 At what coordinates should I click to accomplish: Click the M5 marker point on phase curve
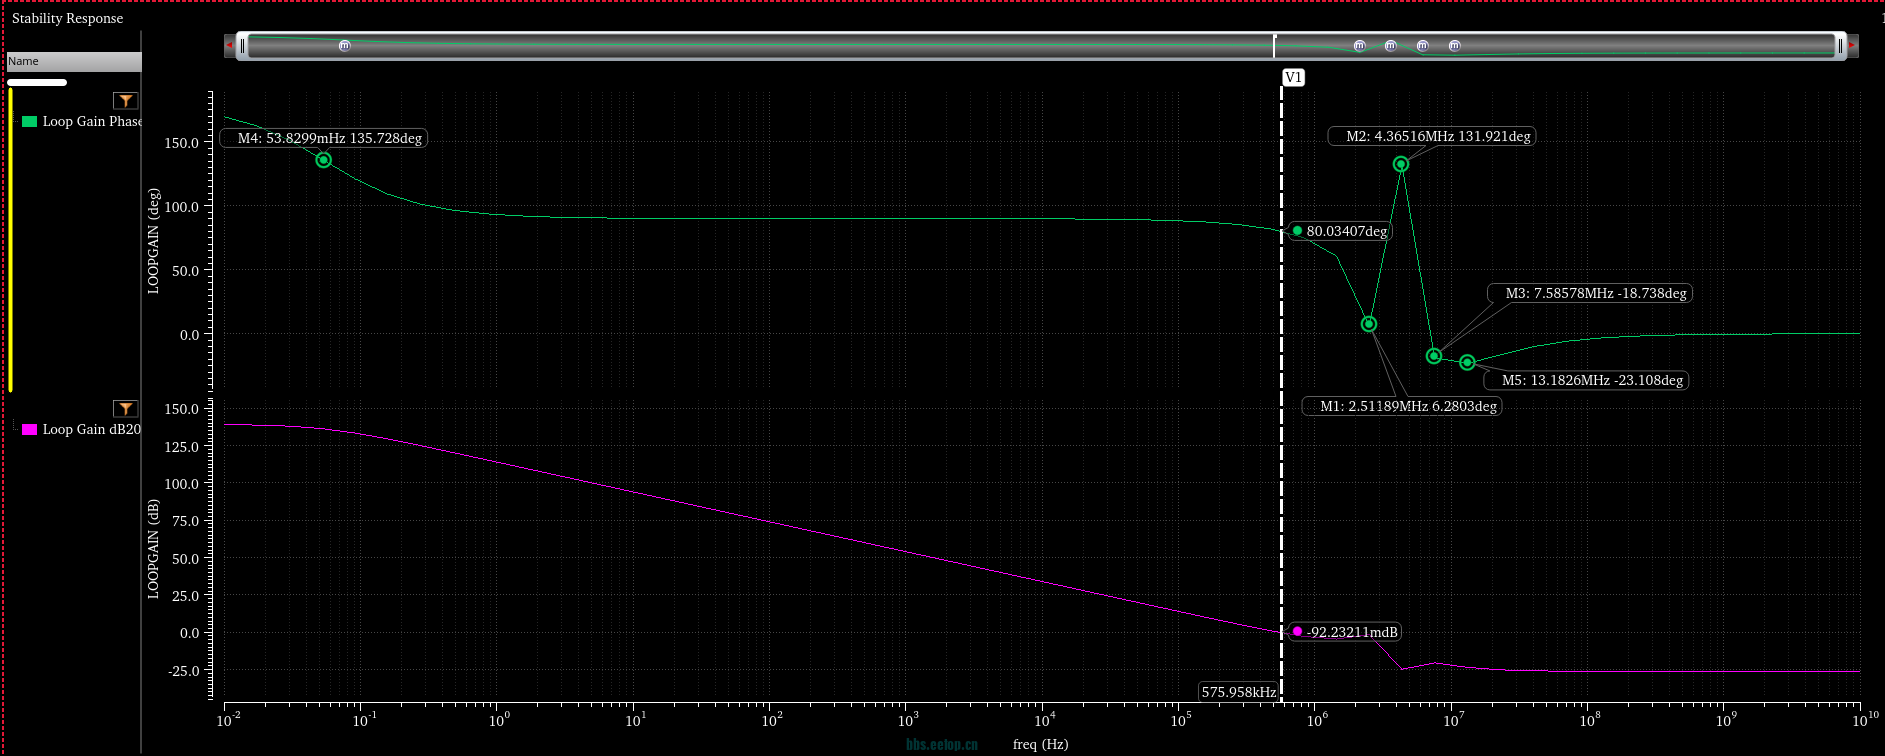(1467, 363)
